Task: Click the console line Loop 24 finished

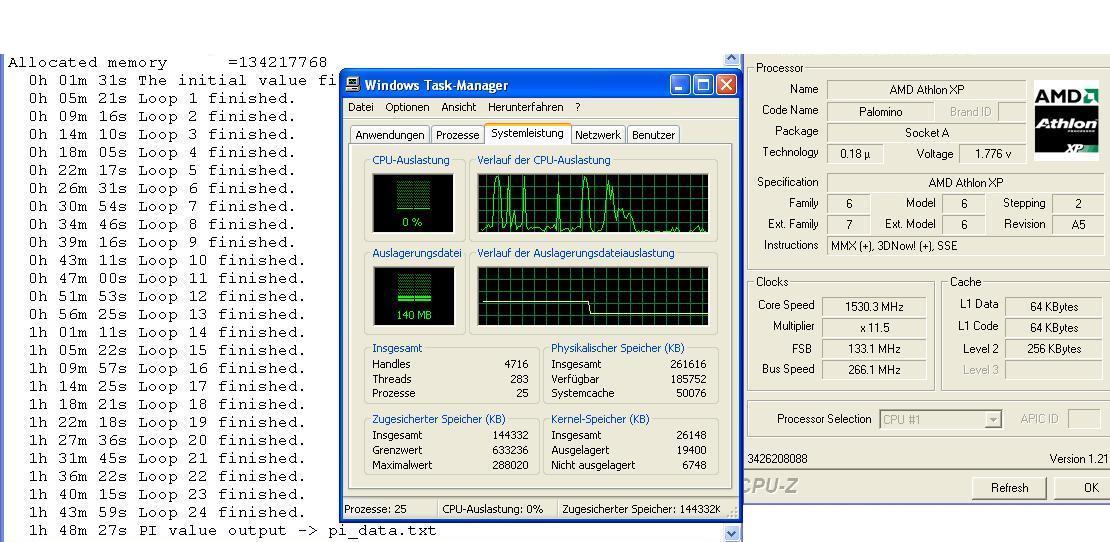Action: click(167, 512)
